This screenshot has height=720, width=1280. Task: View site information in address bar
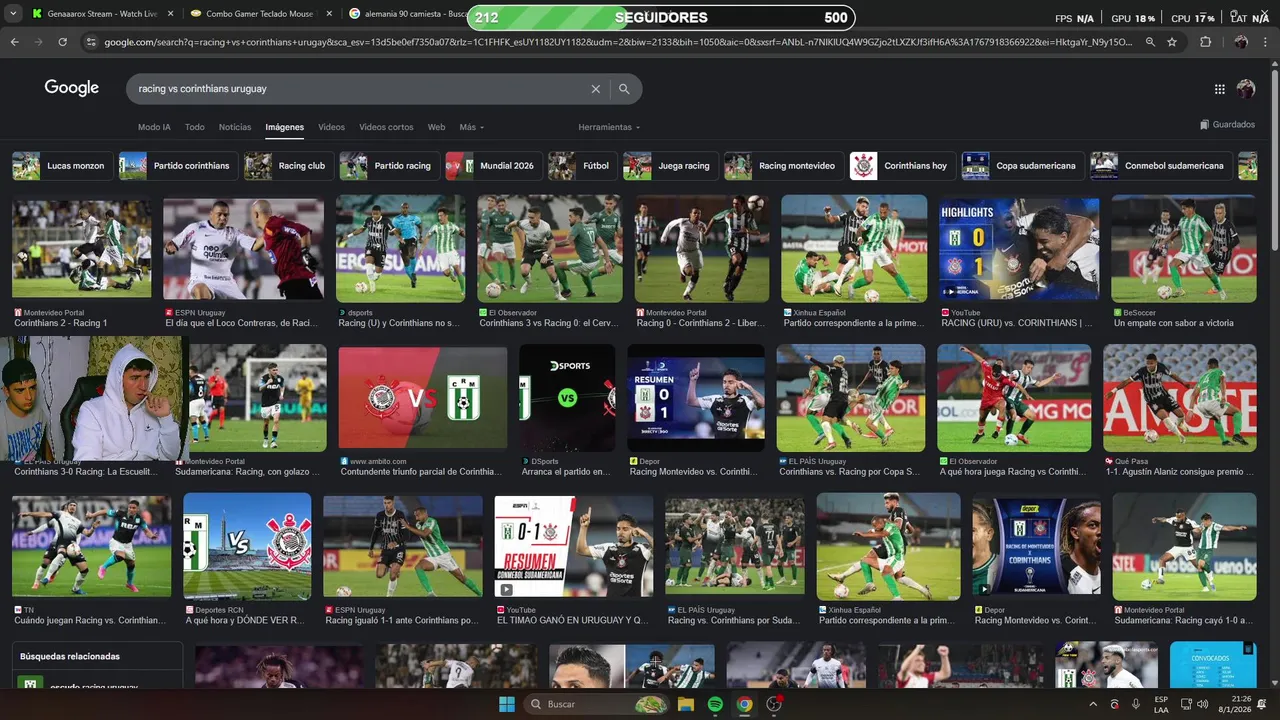coord(91,42)
